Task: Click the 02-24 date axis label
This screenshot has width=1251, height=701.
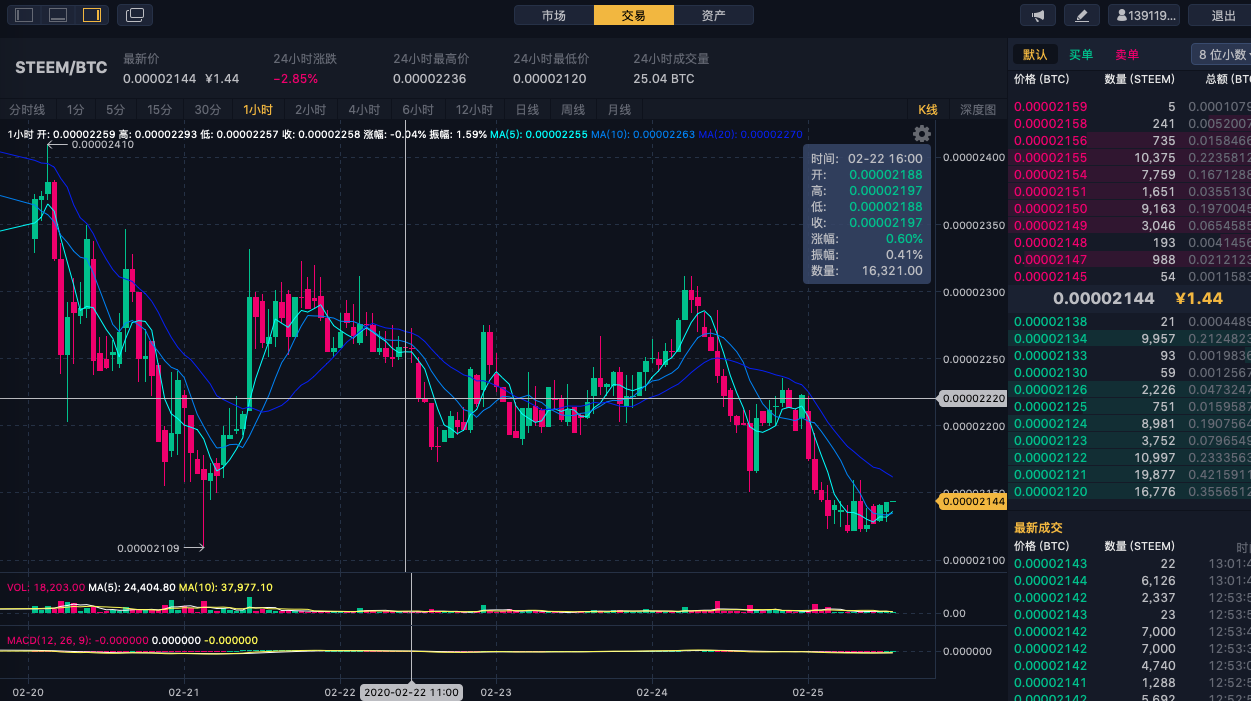Action: point(652,692)
